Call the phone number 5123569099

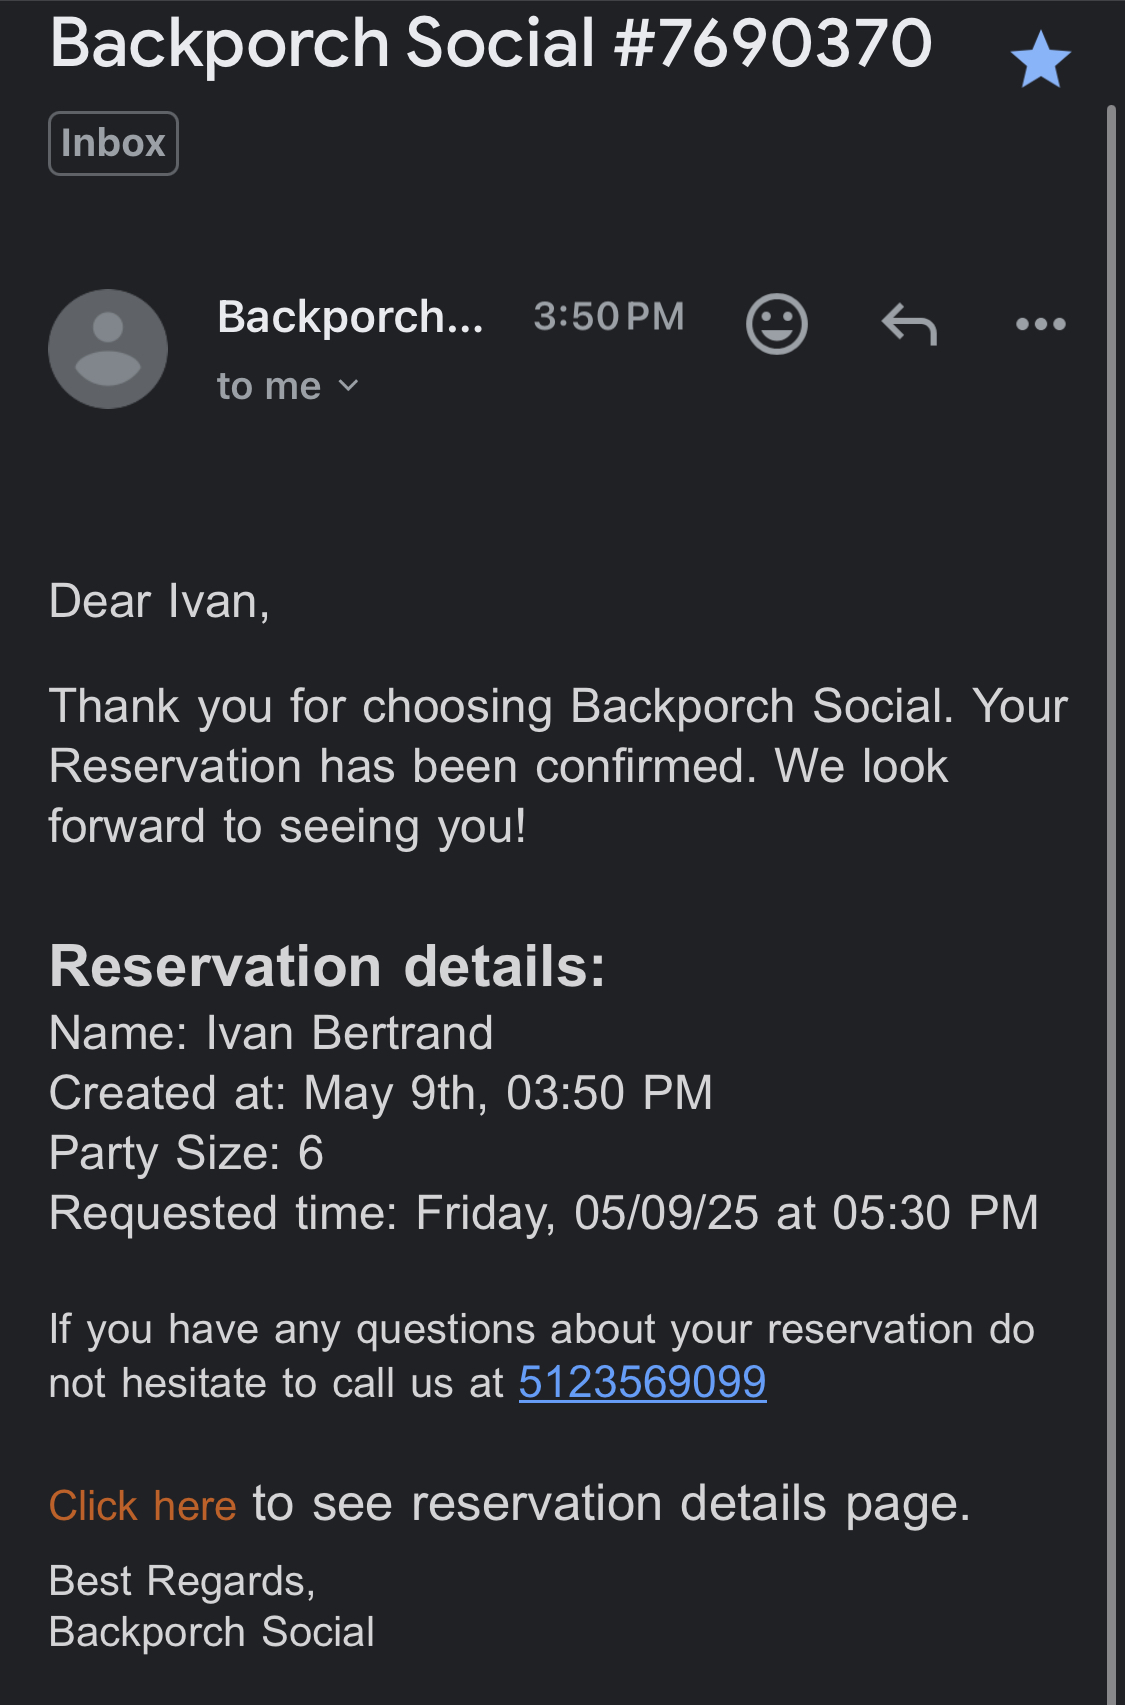click(642, 1382)
